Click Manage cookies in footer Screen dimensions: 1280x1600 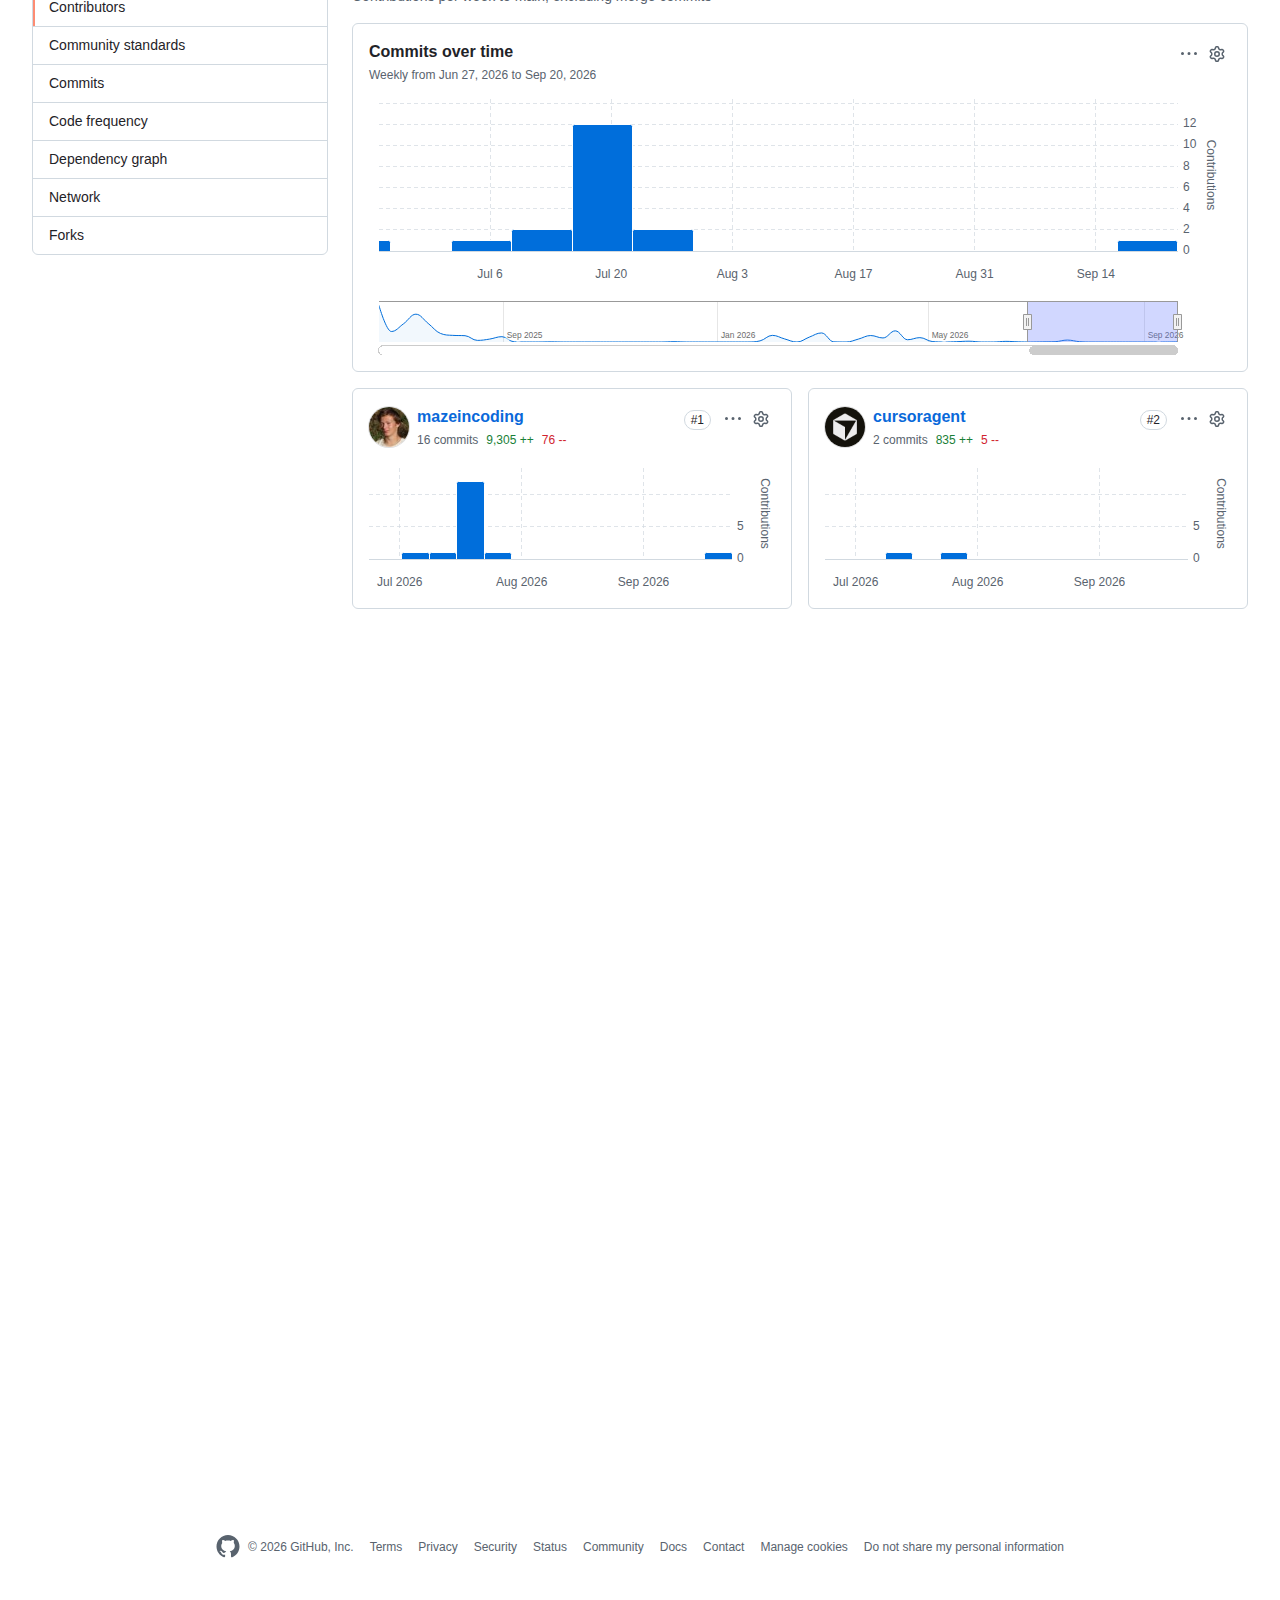(804, 1547)
